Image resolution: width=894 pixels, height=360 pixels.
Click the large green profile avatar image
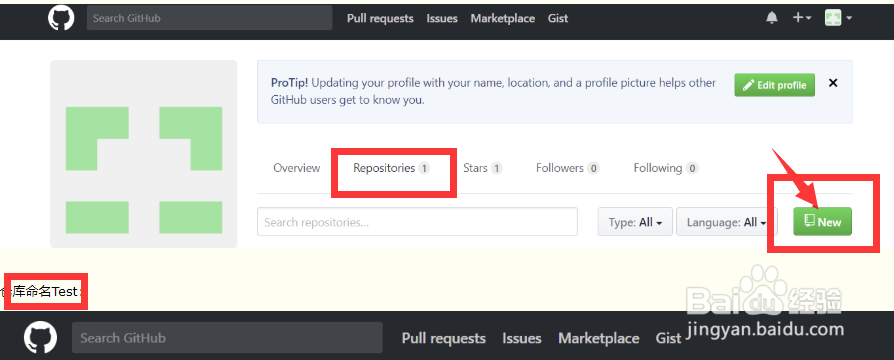pos(144,154)
